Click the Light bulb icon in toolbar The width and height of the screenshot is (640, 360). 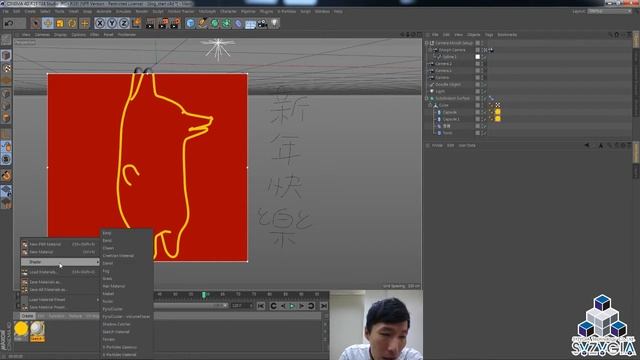point(275,23)
